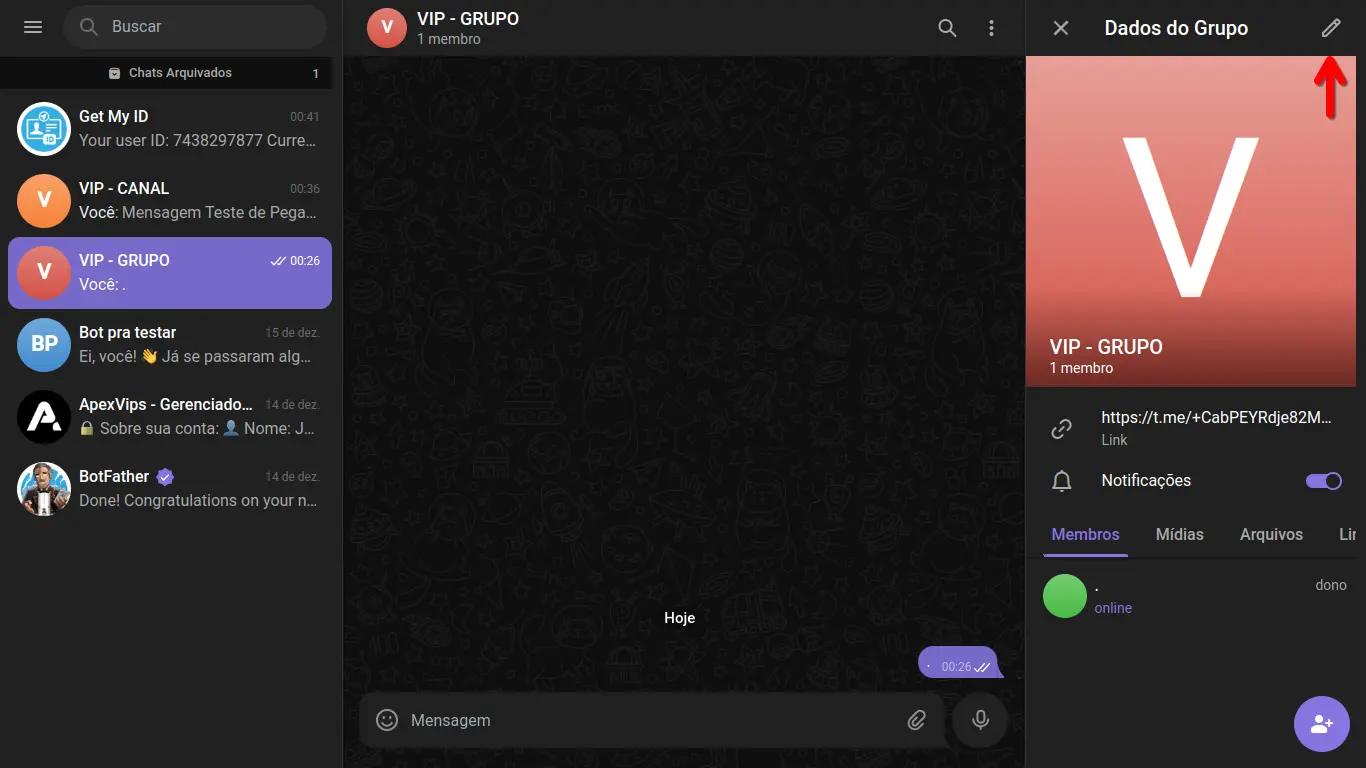Start voice recording with microphone button
The image size is (1366, 768).
[x=980, y=720]
